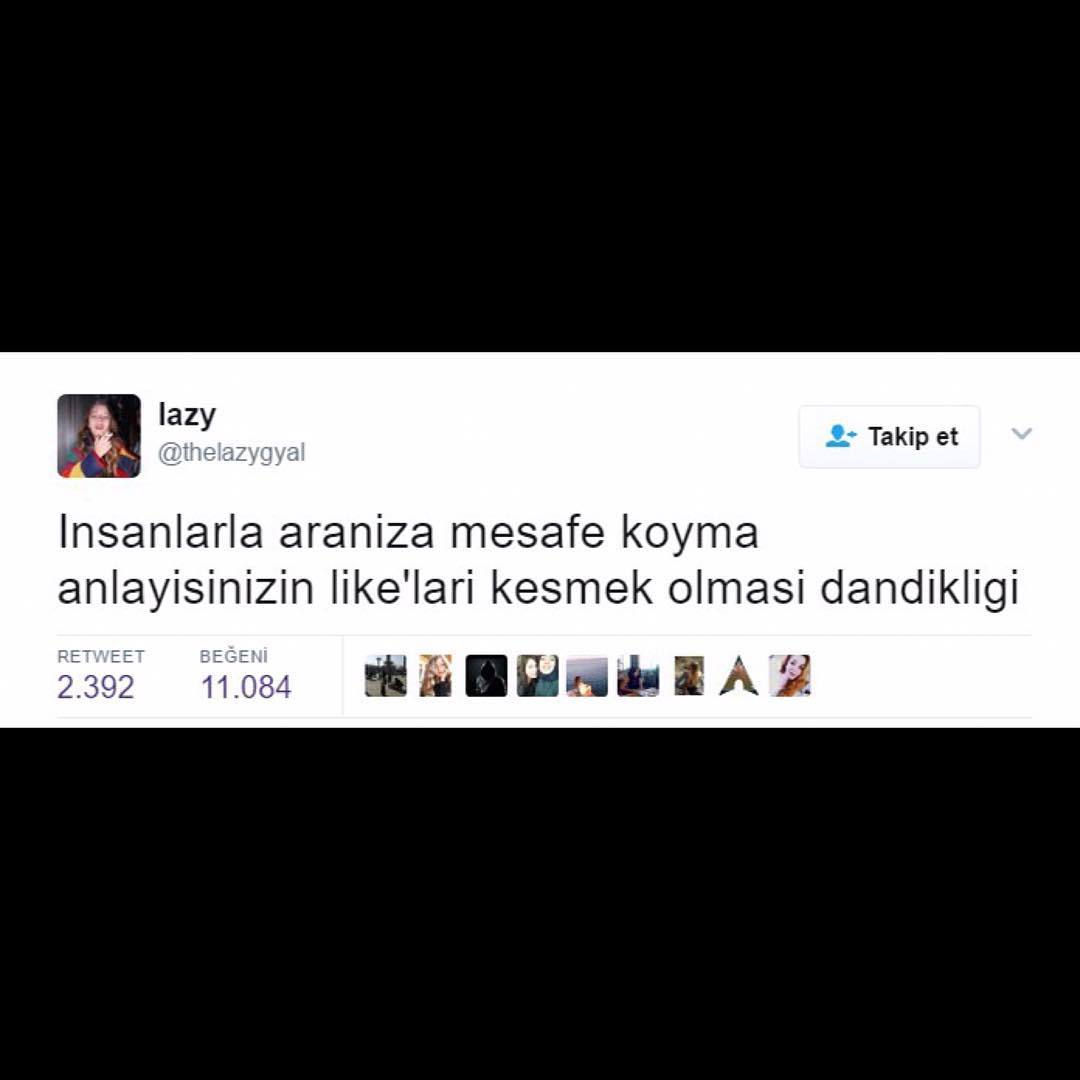Image resolution: width=1080 pixels, height=1080 pixels.
Task: Click the display name lazy
Action: pos(187,415)
